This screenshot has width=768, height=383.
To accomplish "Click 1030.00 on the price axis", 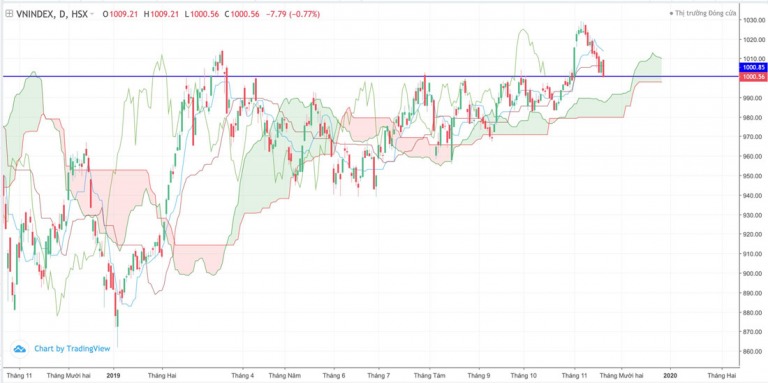I will coord(754,20).
